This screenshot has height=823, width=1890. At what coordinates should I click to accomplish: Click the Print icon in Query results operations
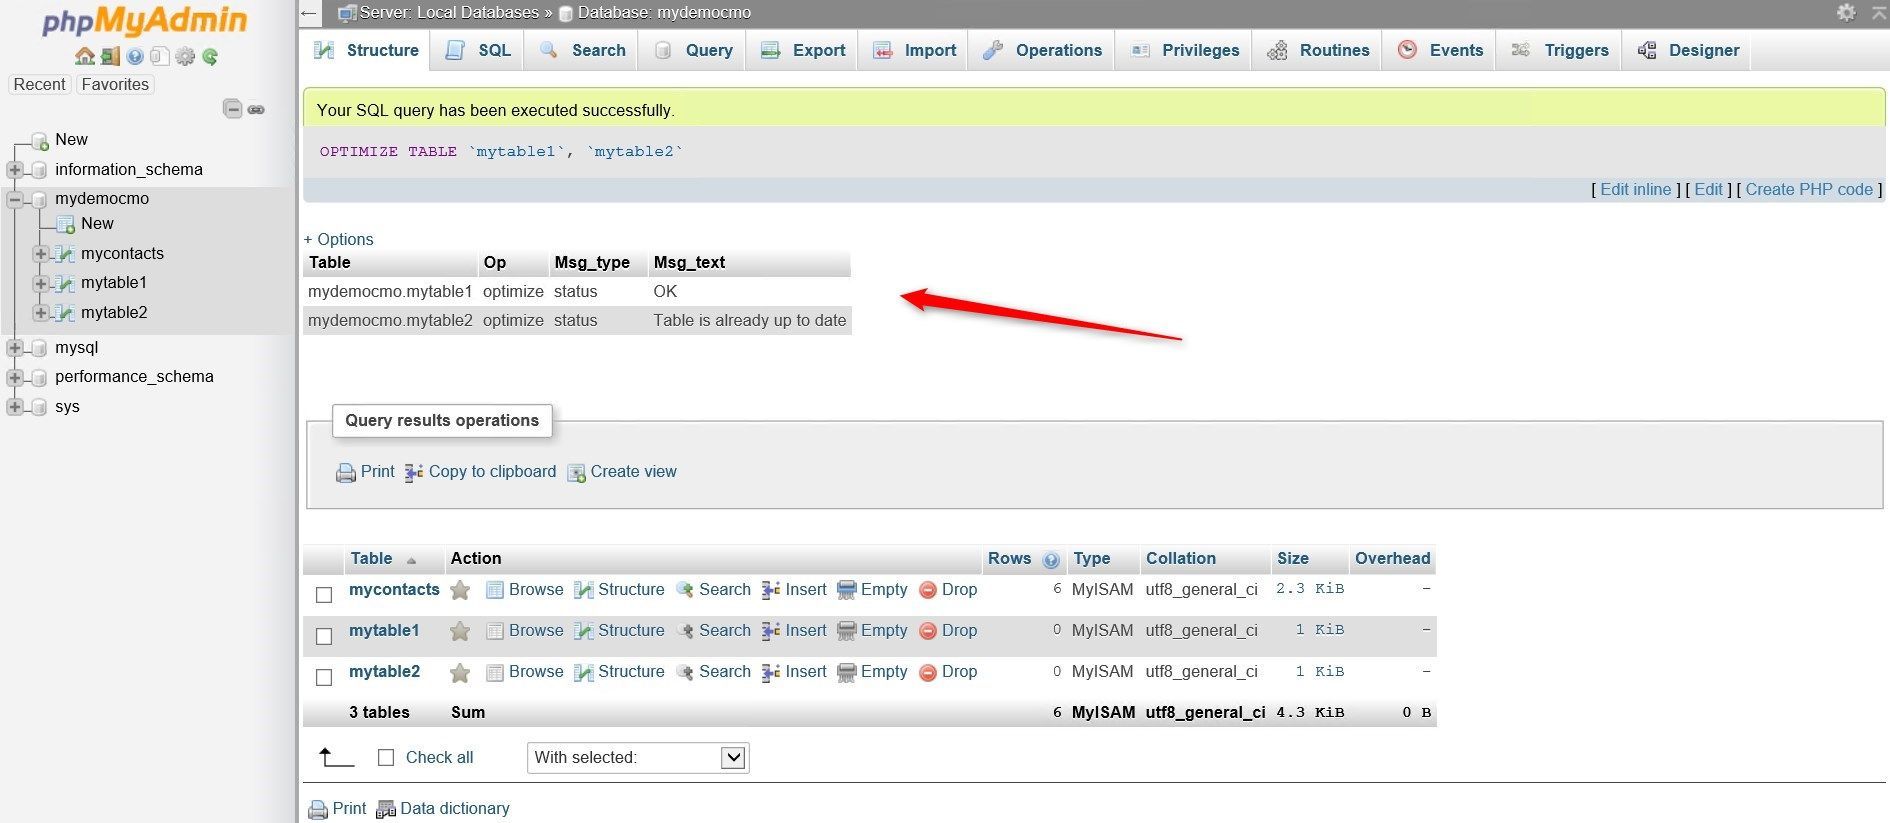346,472
